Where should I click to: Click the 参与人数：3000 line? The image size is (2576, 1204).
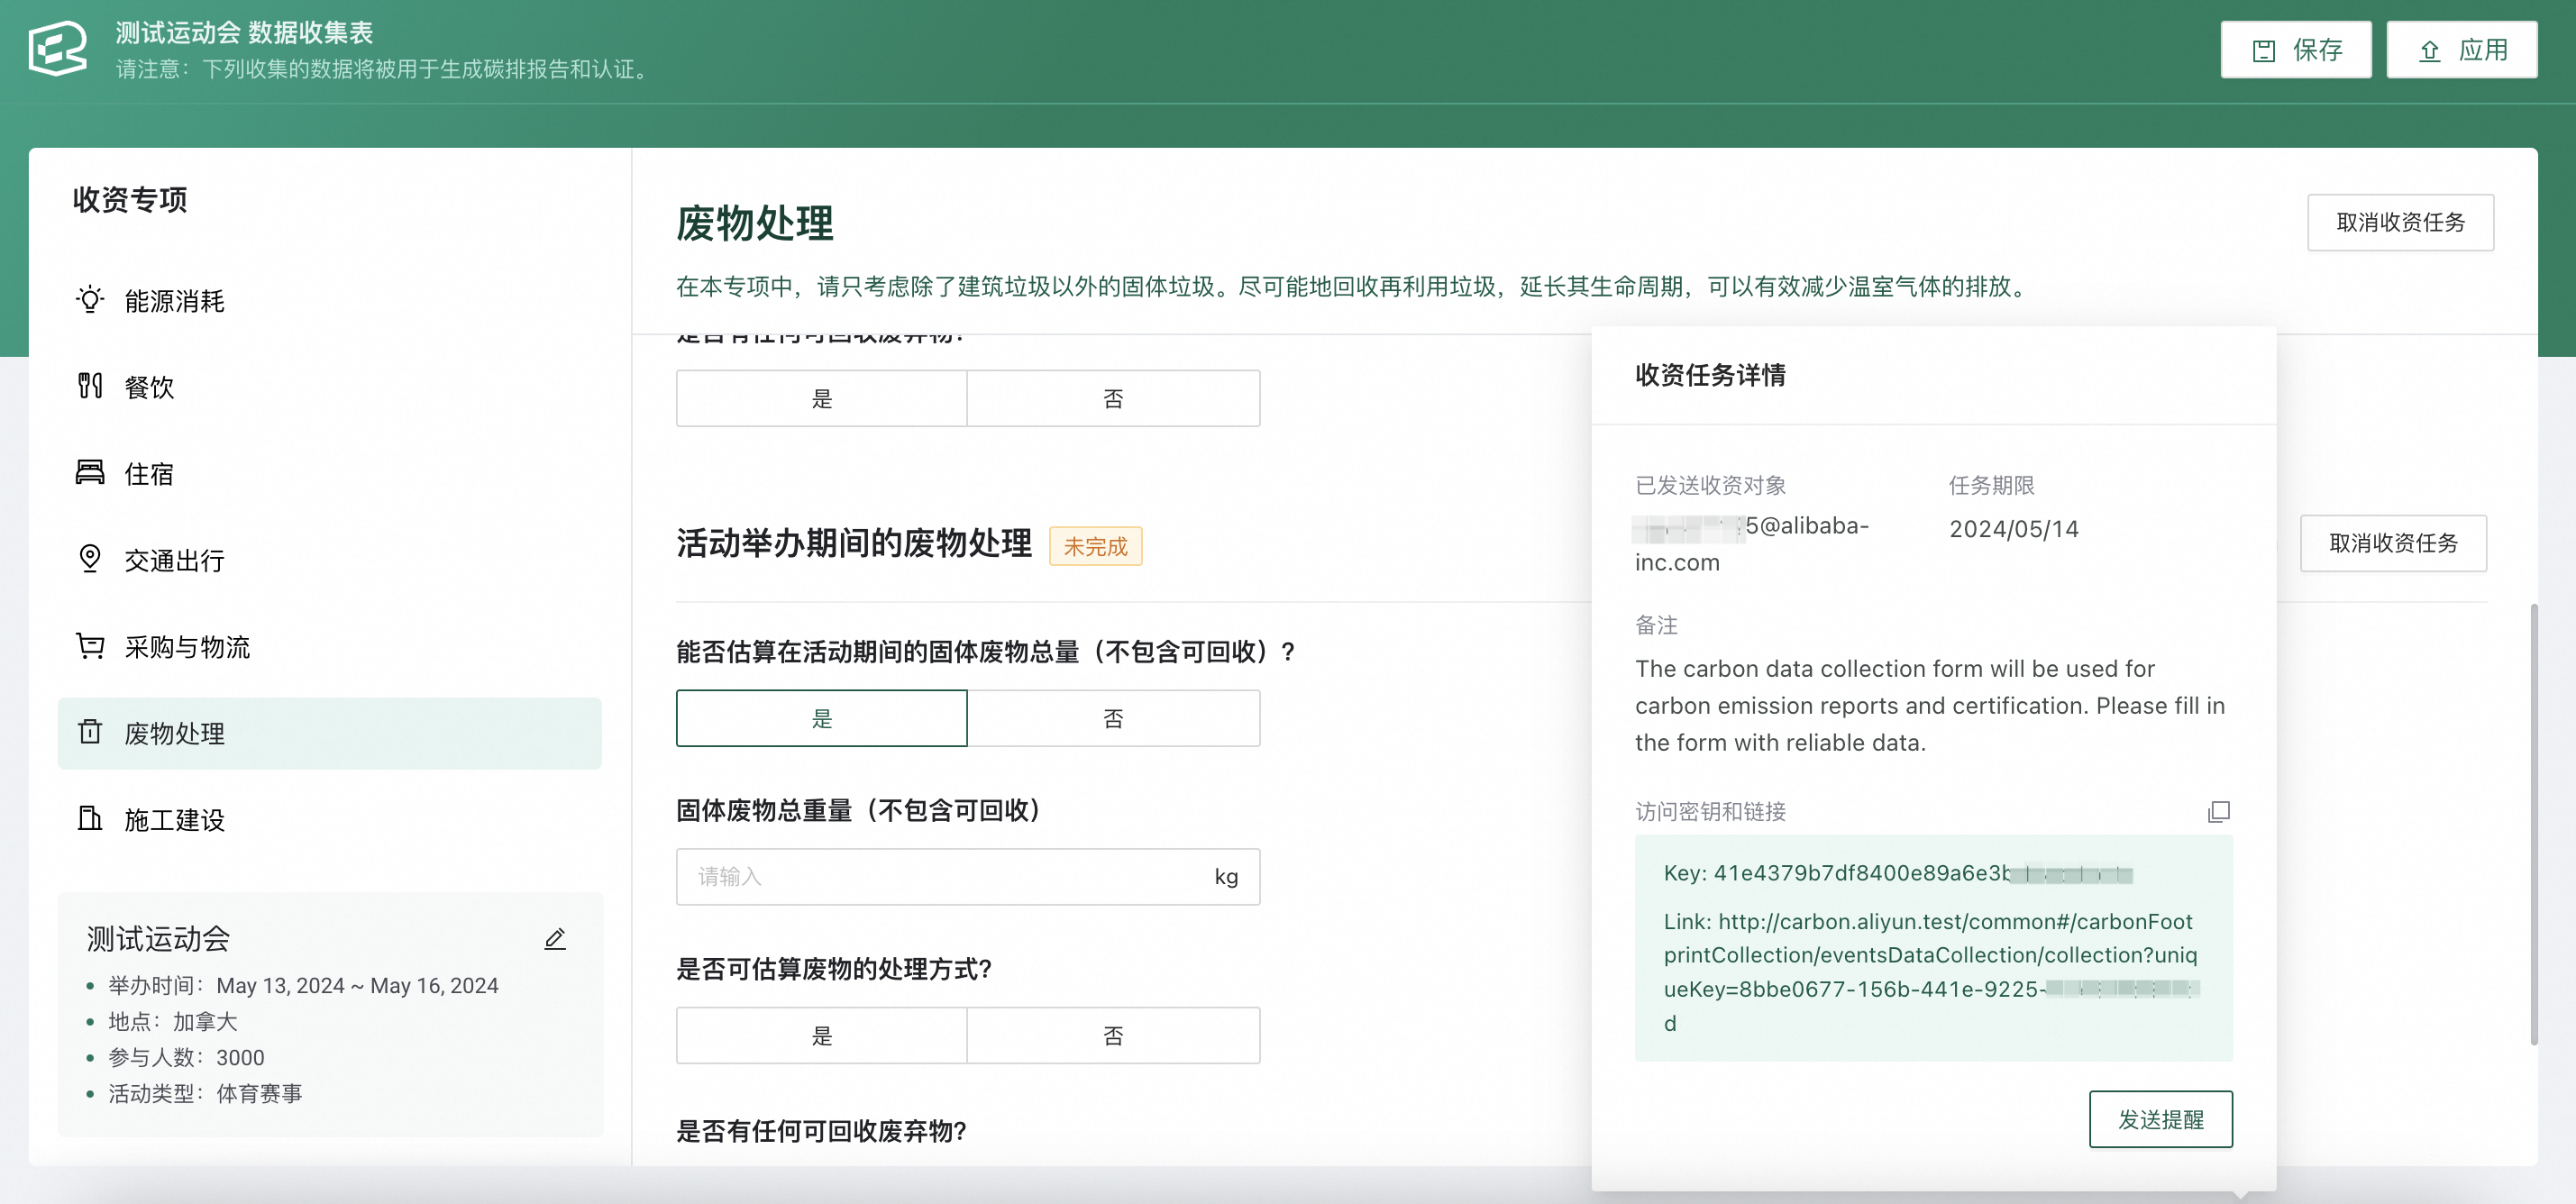click(186, 1057)
